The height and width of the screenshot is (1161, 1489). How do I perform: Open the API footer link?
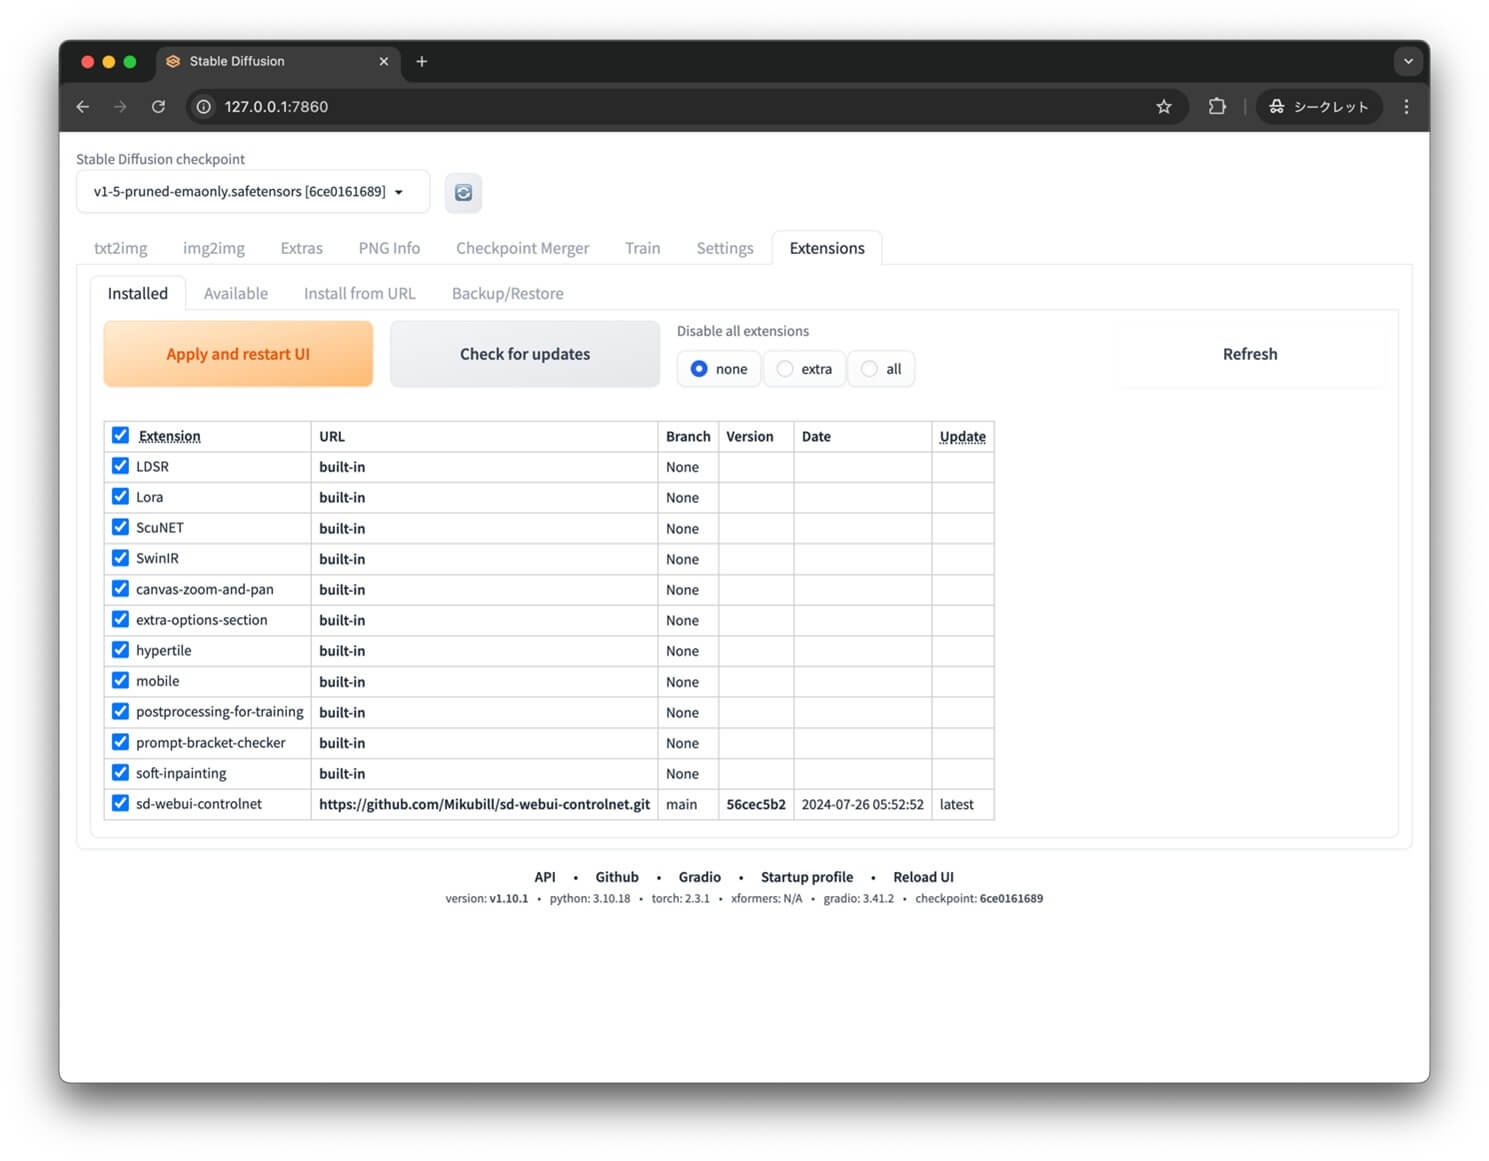coord(545,877)
